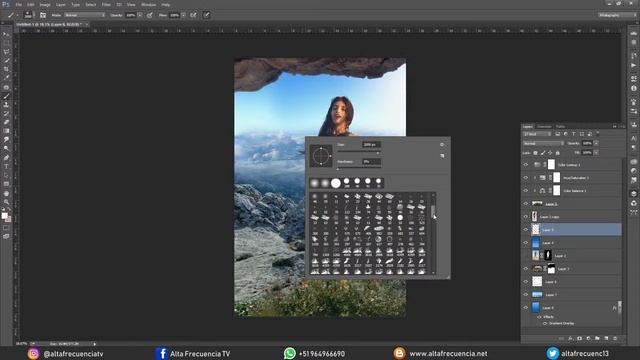Switch to the Paths tab
Viewport: 640px width, 360px height.
tap(560, 127)
